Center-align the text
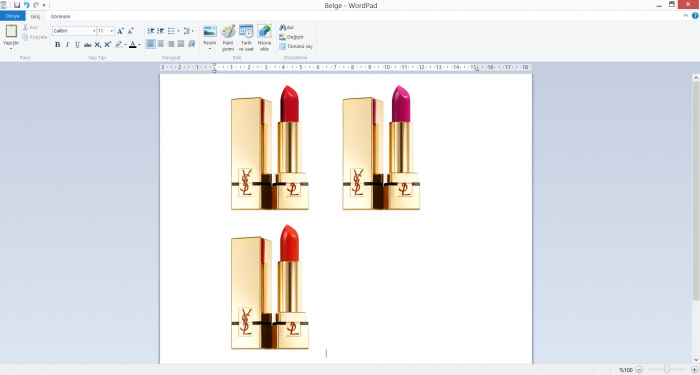The height and width of the screenshot is (375, 700). 161,44
